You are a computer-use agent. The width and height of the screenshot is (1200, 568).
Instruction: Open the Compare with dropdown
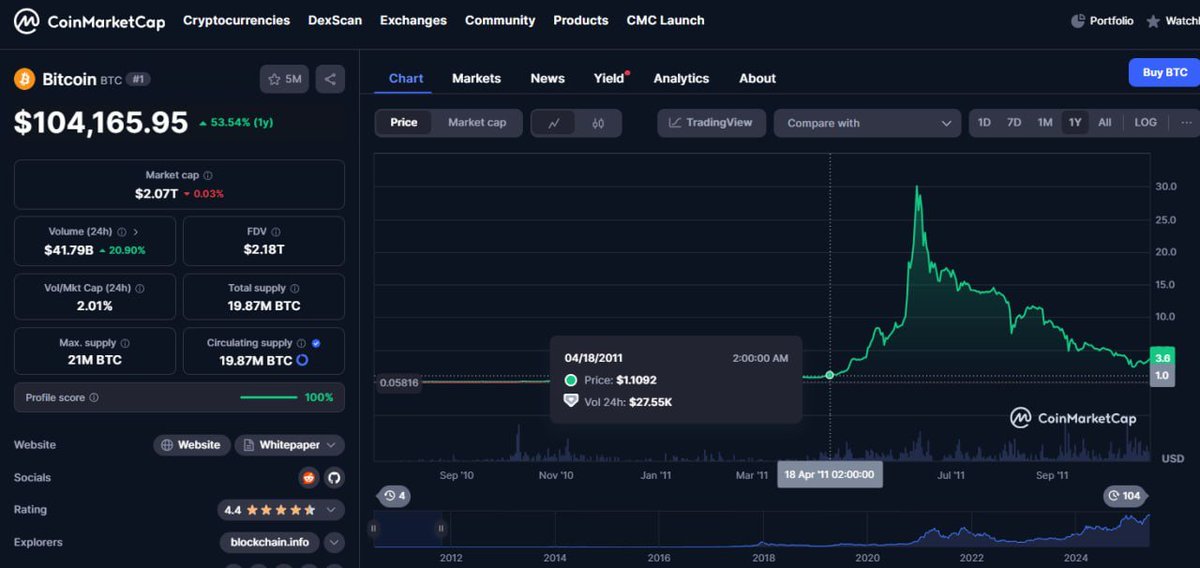867,123
